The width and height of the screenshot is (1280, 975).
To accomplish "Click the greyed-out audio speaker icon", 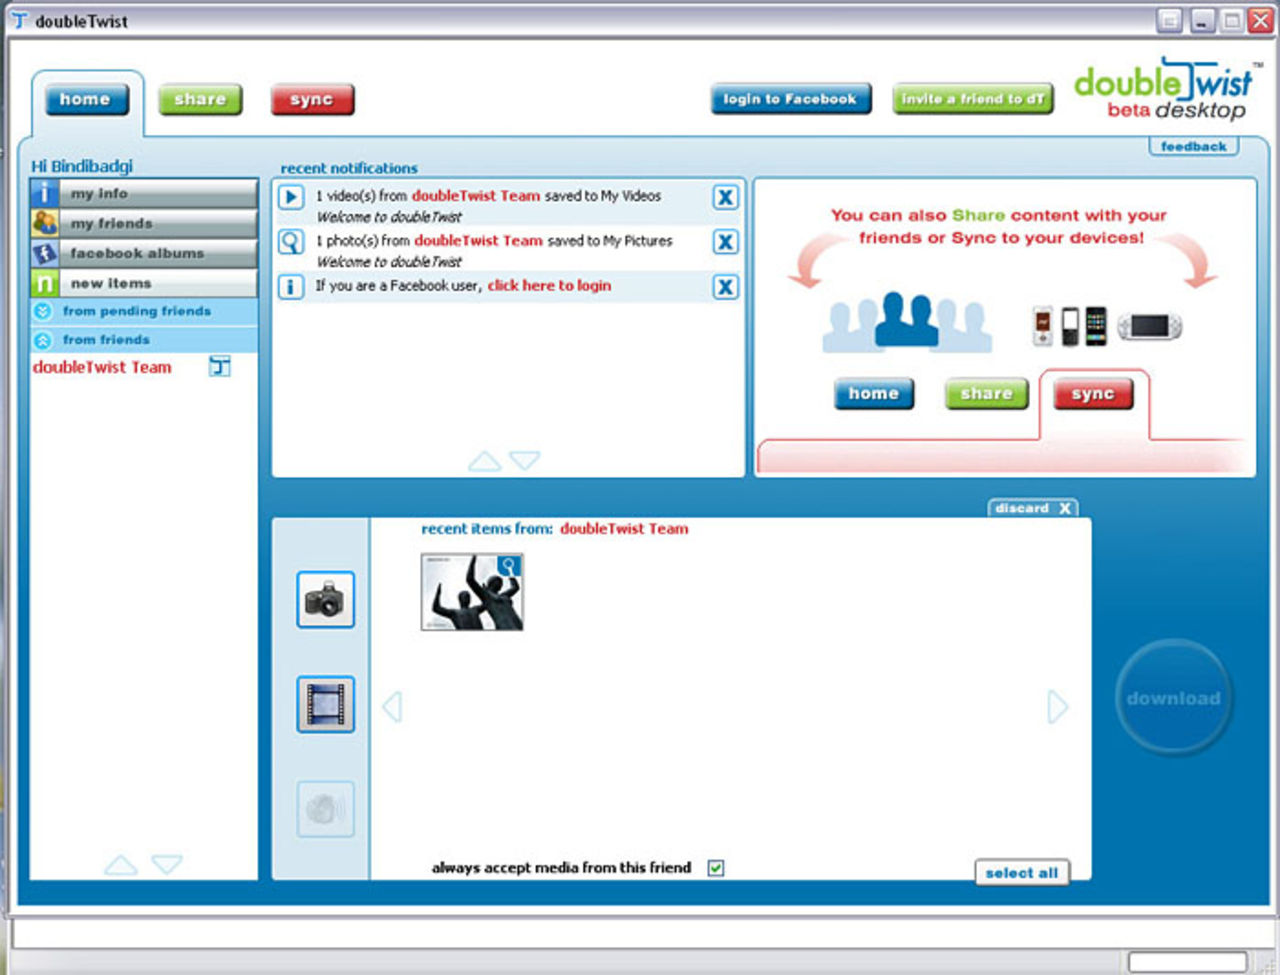I will point(325,809).
